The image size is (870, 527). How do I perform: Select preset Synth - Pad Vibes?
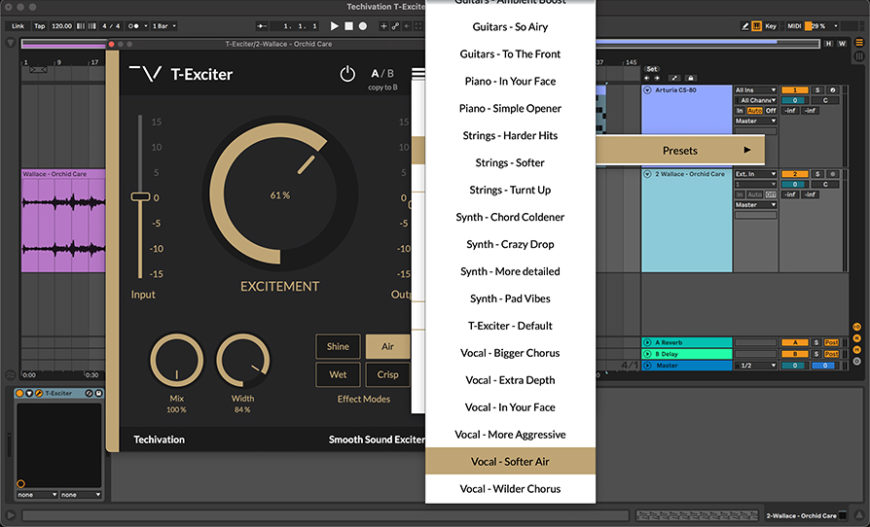[x=510, y=298]
